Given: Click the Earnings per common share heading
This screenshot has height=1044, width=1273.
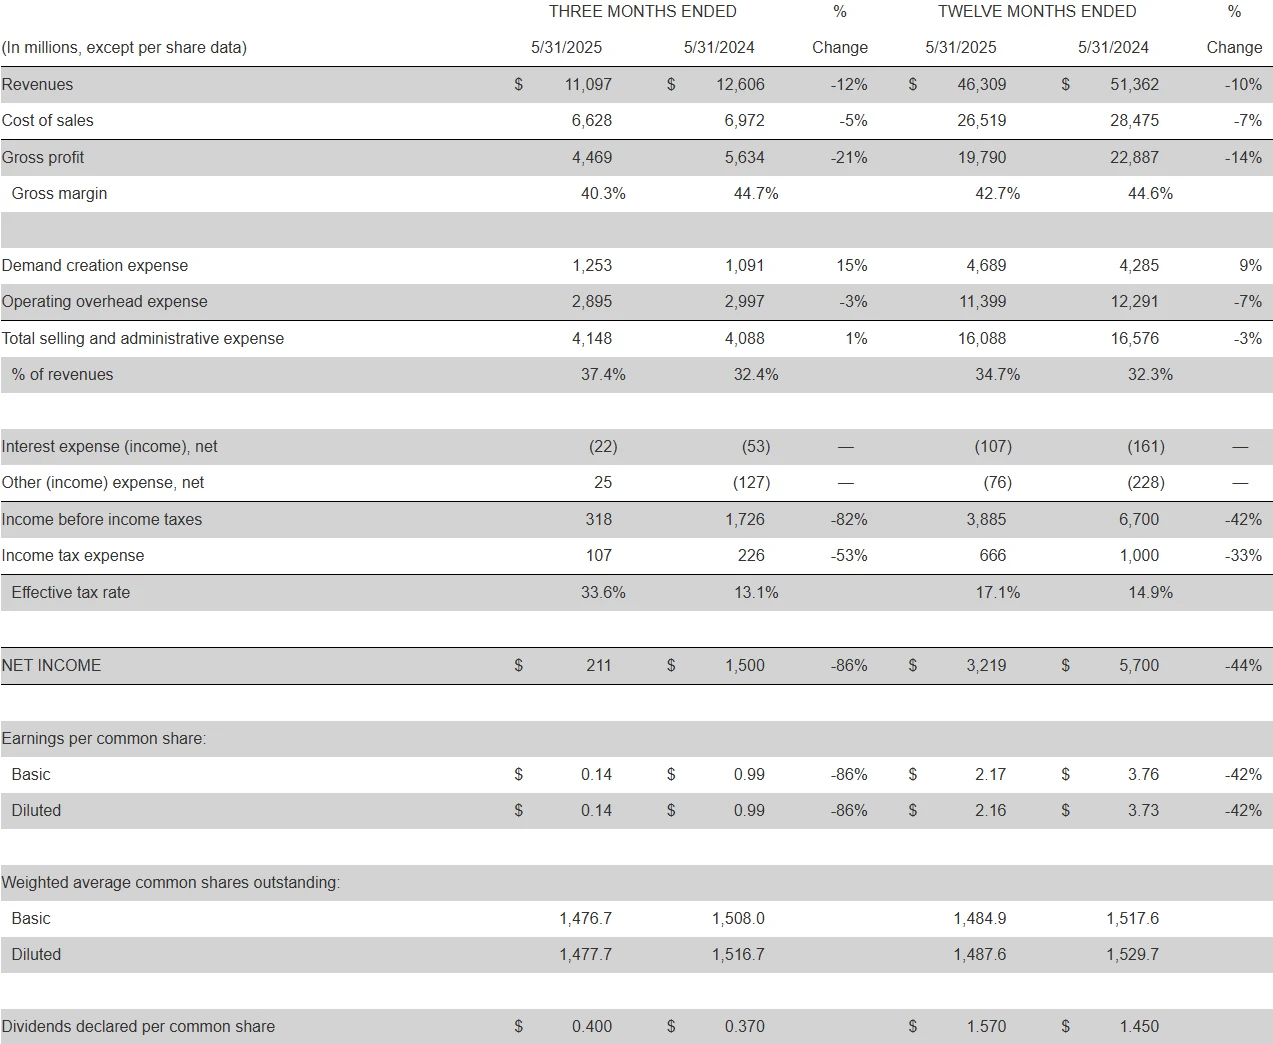Looking at the screenshot, I should [x=104, y=739].
